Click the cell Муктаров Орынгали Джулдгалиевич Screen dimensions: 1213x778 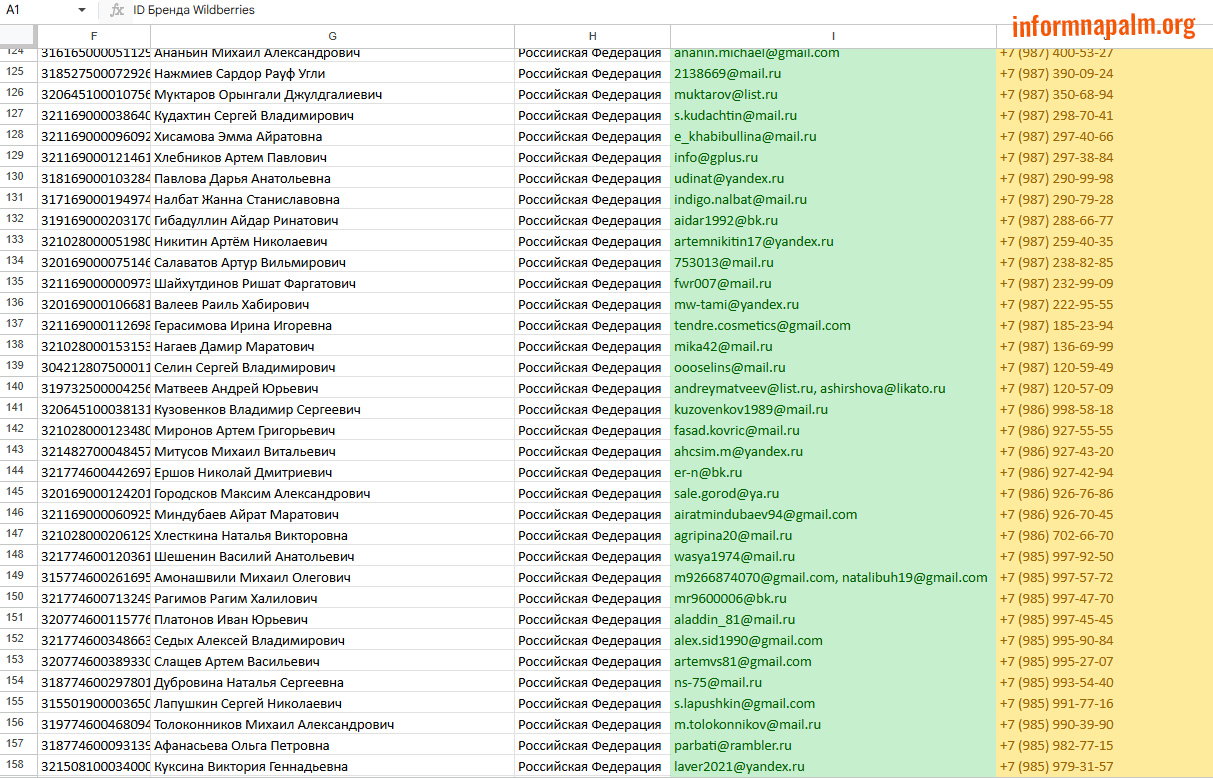332,94
